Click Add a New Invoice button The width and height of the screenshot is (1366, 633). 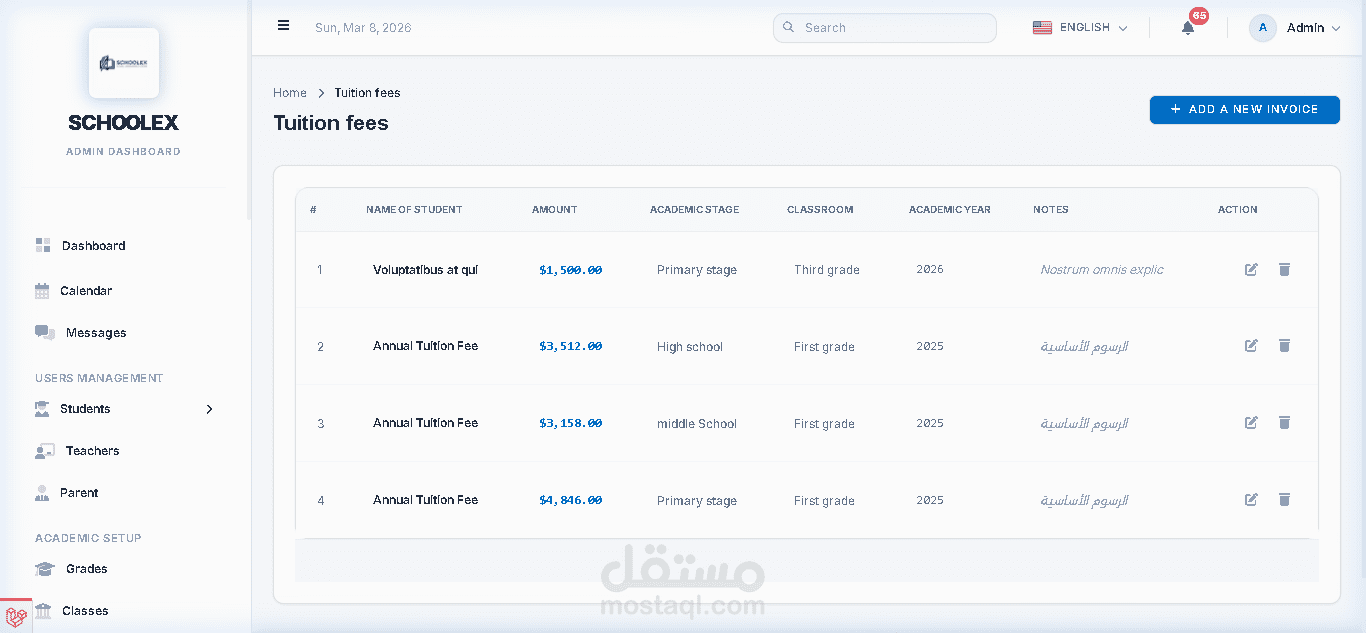click(1245, 110)
